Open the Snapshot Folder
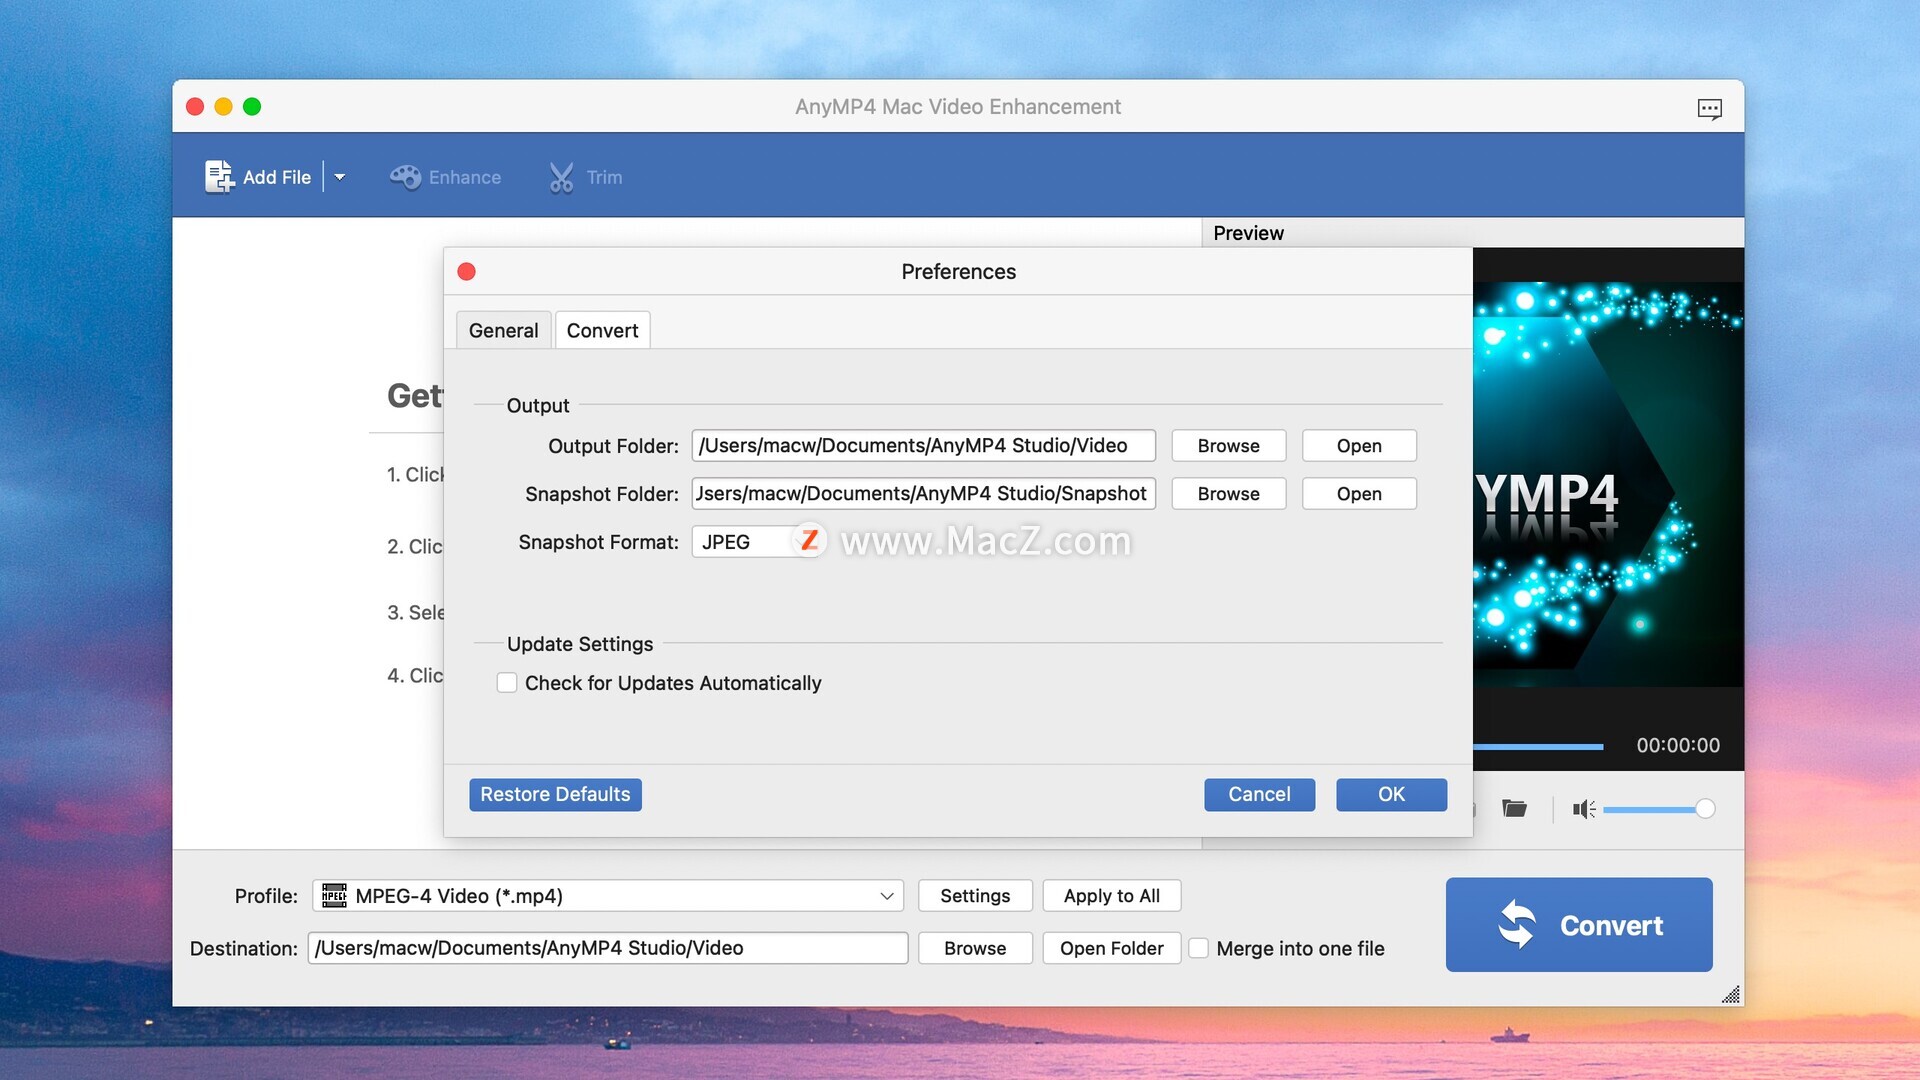This screenshot has width=1920, height=1080. [1359, 493]
